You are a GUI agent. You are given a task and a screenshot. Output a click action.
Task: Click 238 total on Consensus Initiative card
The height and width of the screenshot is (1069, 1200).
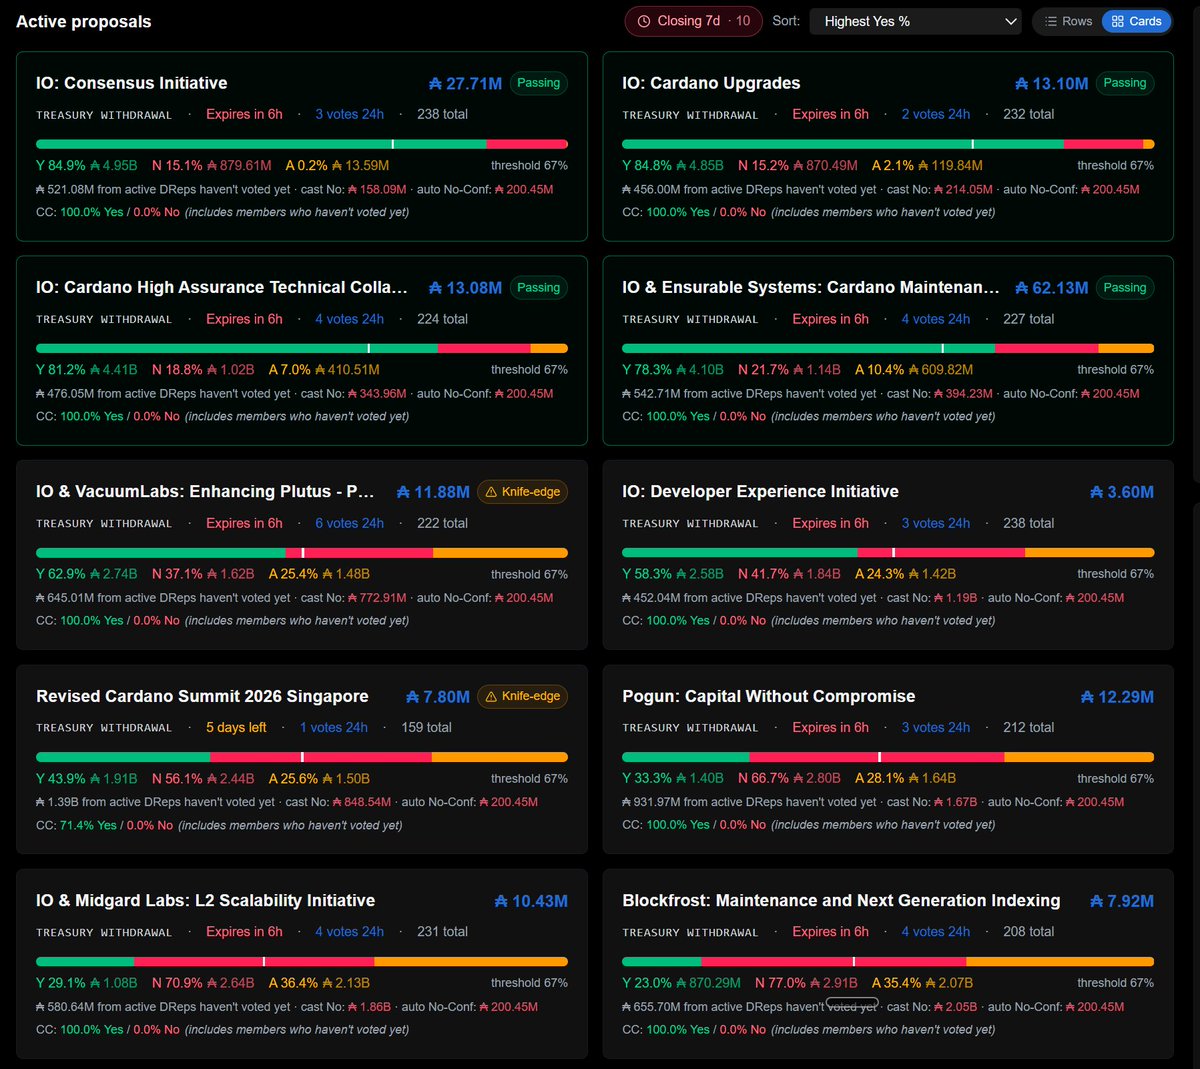coord(442,114)
